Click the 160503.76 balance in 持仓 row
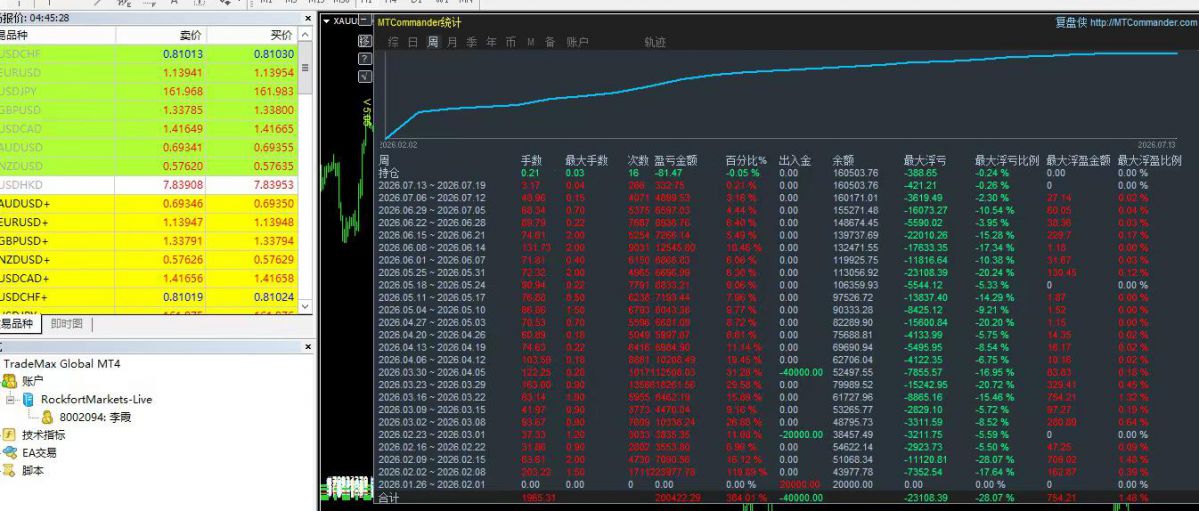This screenshot has width=1199, height=511. point(856,173)
